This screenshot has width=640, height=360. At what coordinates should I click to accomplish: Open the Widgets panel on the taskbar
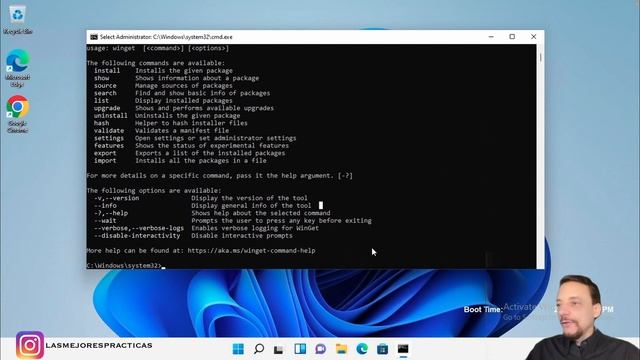click(x=300, y=349)
